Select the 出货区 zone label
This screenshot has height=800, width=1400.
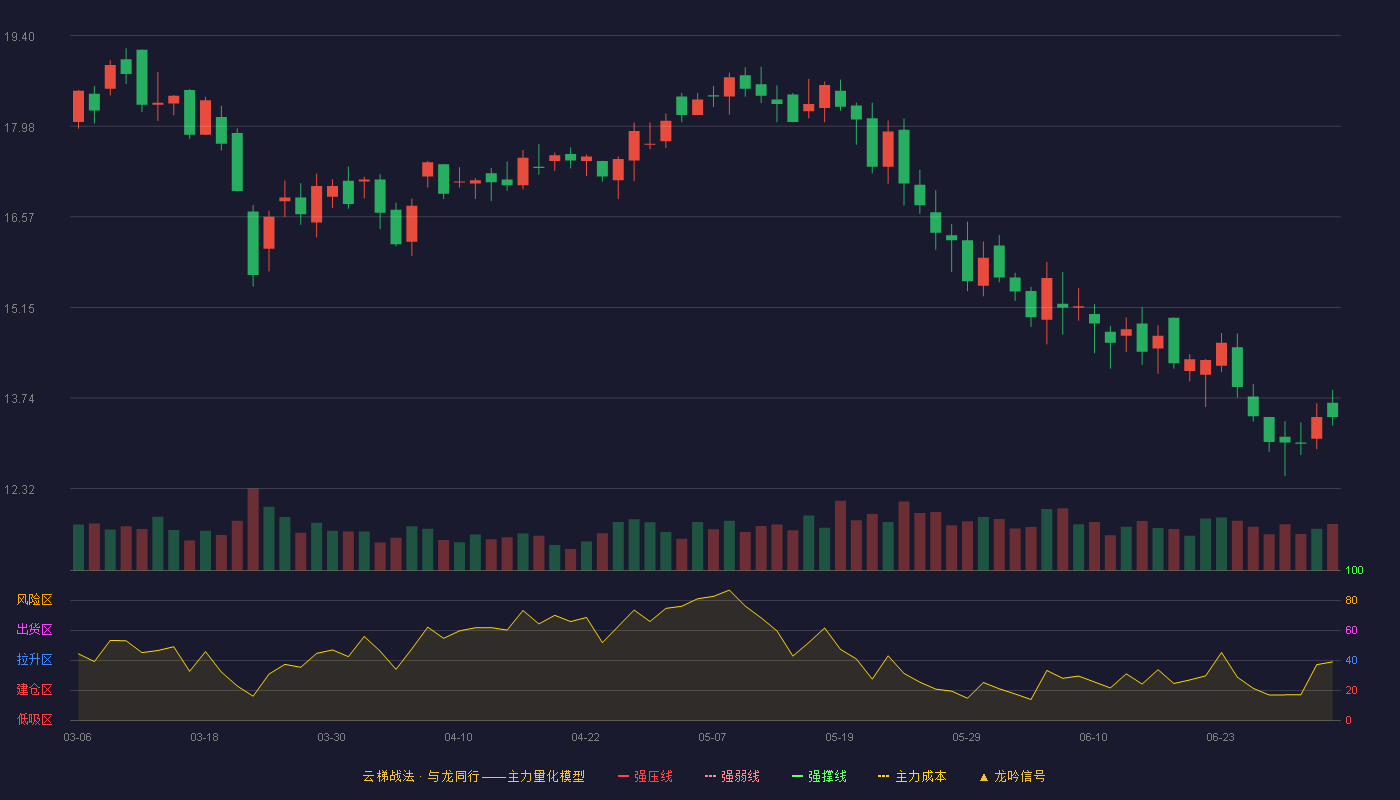tap(34, 630)
